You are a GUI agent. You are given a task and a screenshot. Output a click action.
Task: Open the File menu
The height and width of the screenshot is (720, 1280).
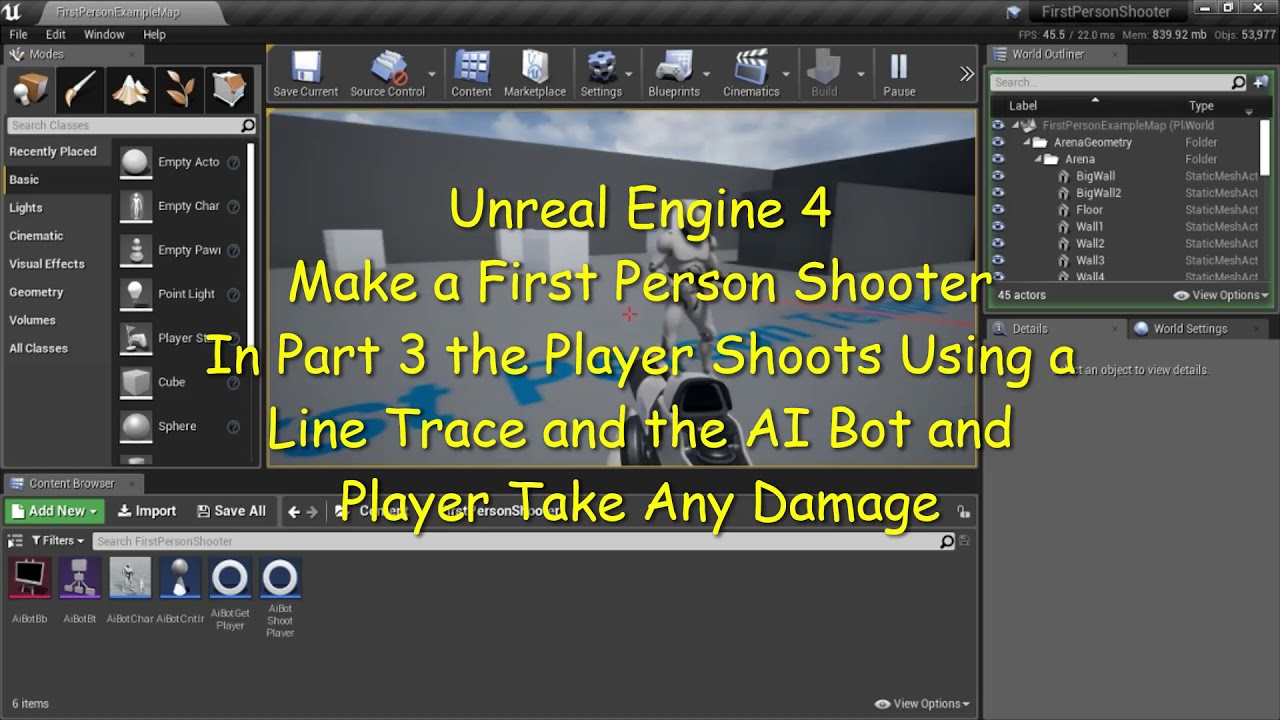coord(18,34)
